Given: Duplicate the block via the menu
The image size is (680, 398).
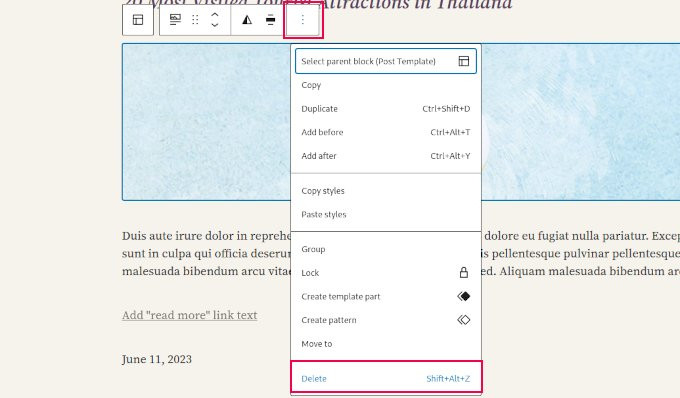Looking at the screenshot, I should click(386, 109).
